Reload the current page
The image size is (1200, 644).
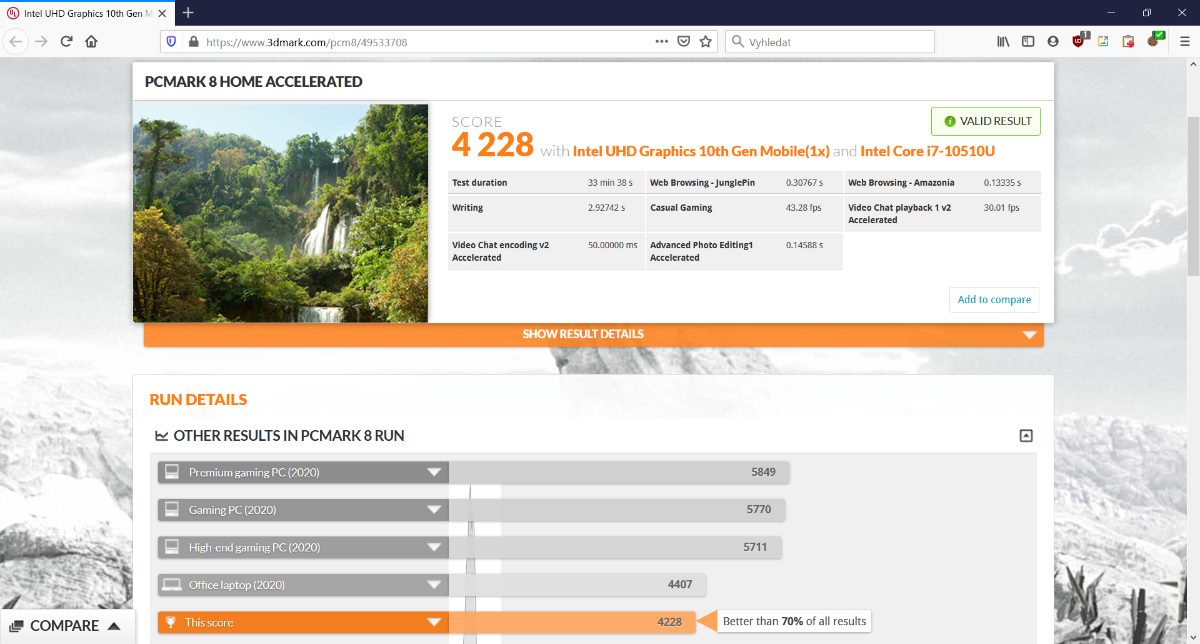coord(66,42)
